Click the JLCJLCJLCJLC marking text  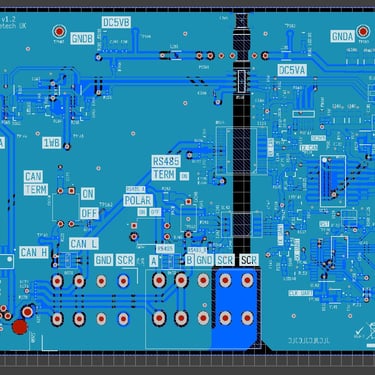pyautogui.click(x=309, y=341)
